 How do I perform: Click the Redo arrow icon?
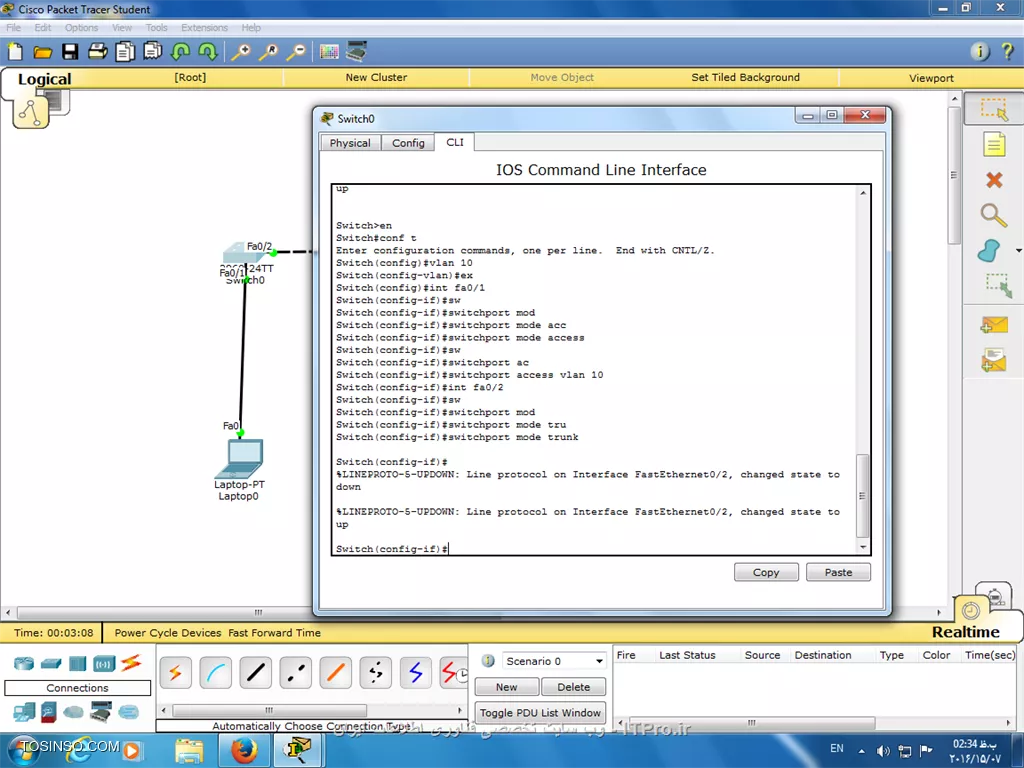click(x=207, y=52)
